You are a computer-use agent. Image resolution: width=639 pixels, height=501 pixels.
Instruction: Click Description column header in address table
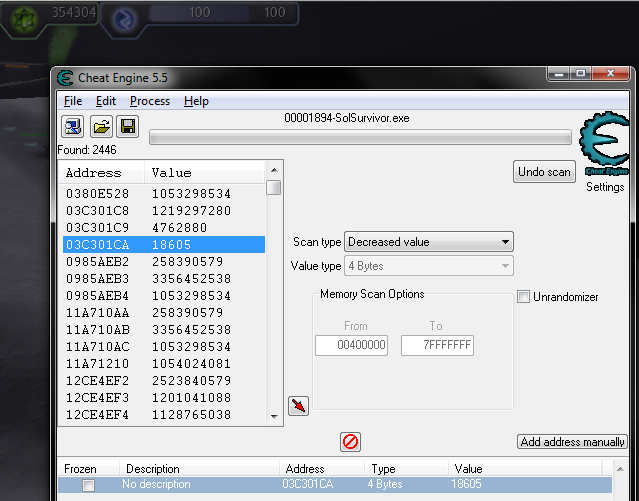[153, 469]
